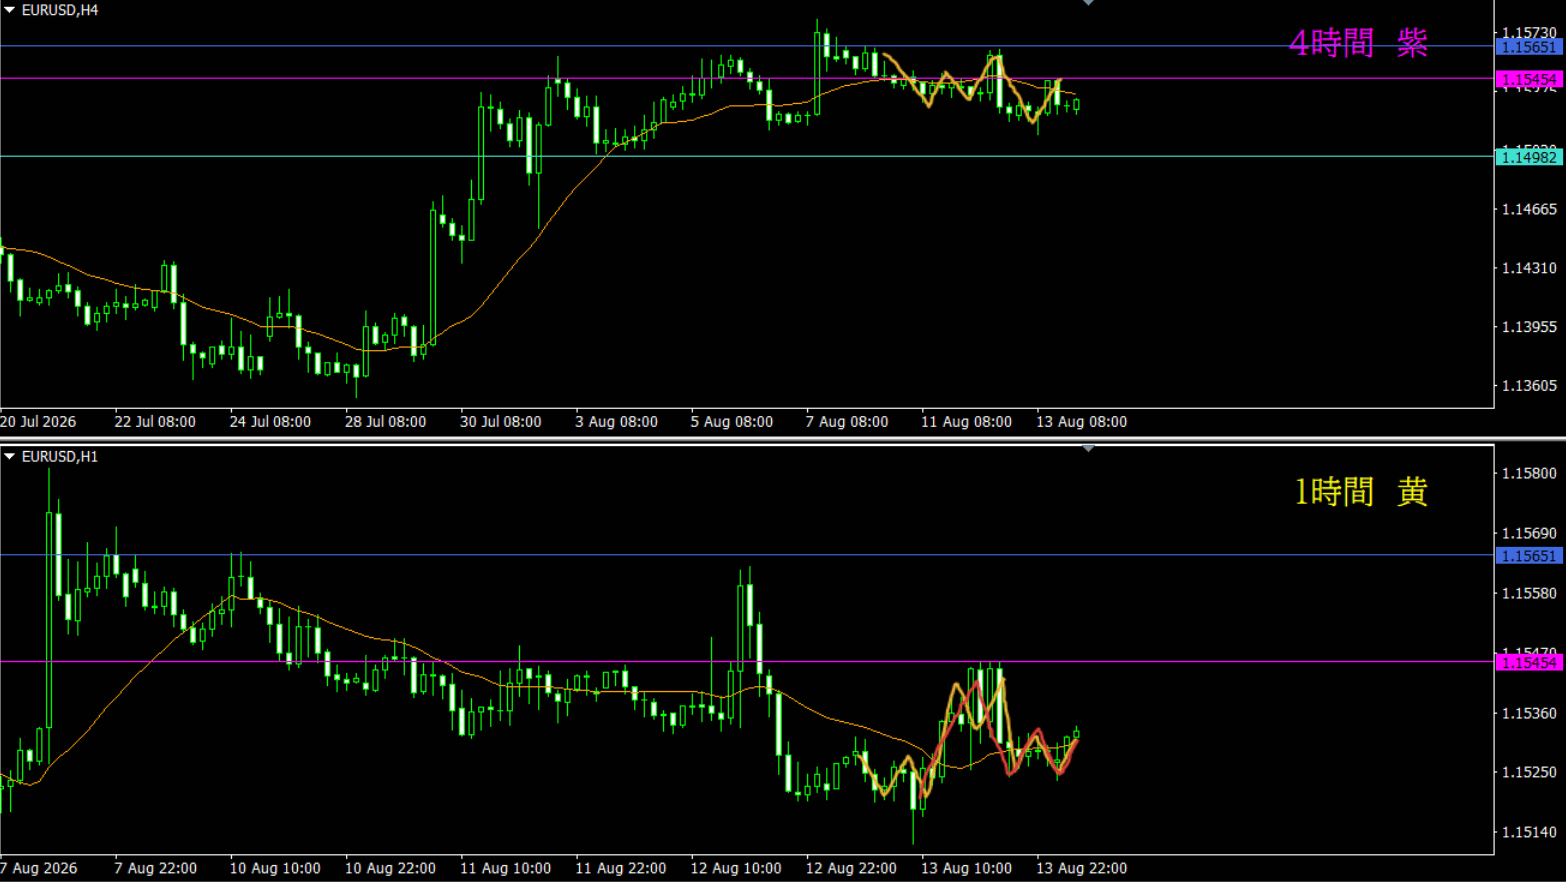The width and height of the screenshot is (1566, 882).
Task: Click the '5 Aug 08:00' time label
Action: pyautogui.click(x=731, y=422)
